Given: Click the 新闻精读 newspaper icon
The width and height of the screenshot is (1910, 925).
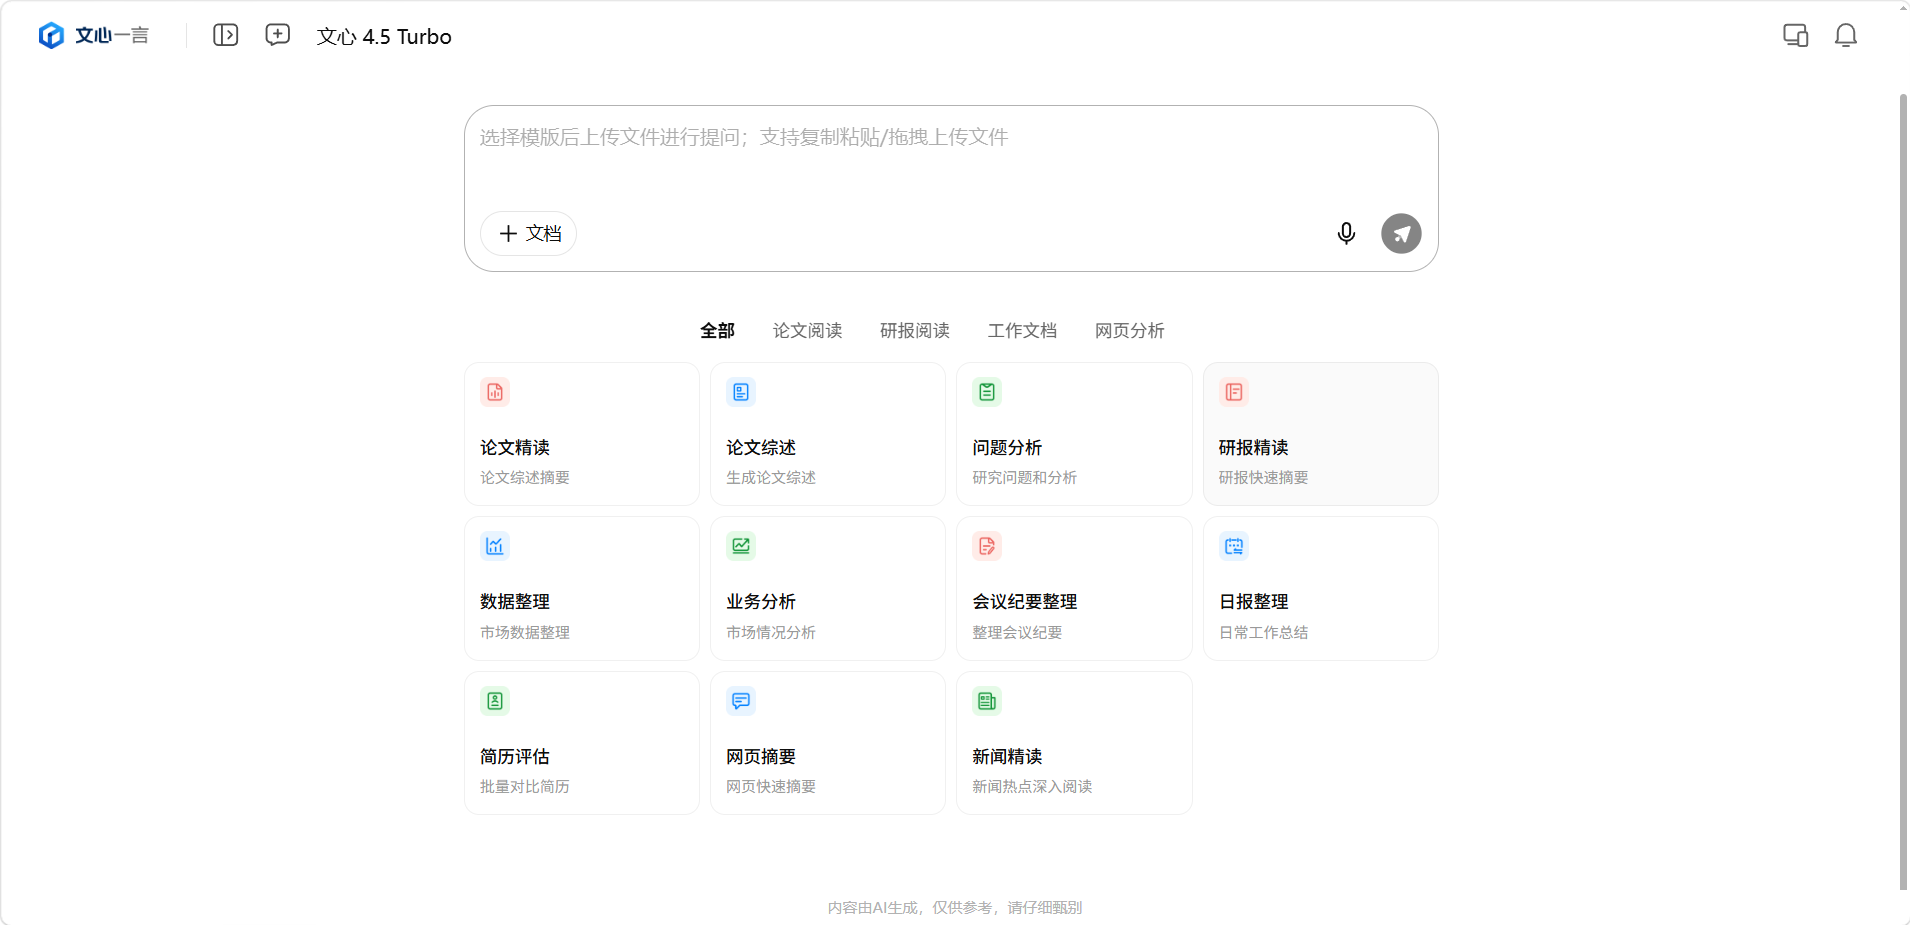Looking at the screenshot, I should coord(987,701).
